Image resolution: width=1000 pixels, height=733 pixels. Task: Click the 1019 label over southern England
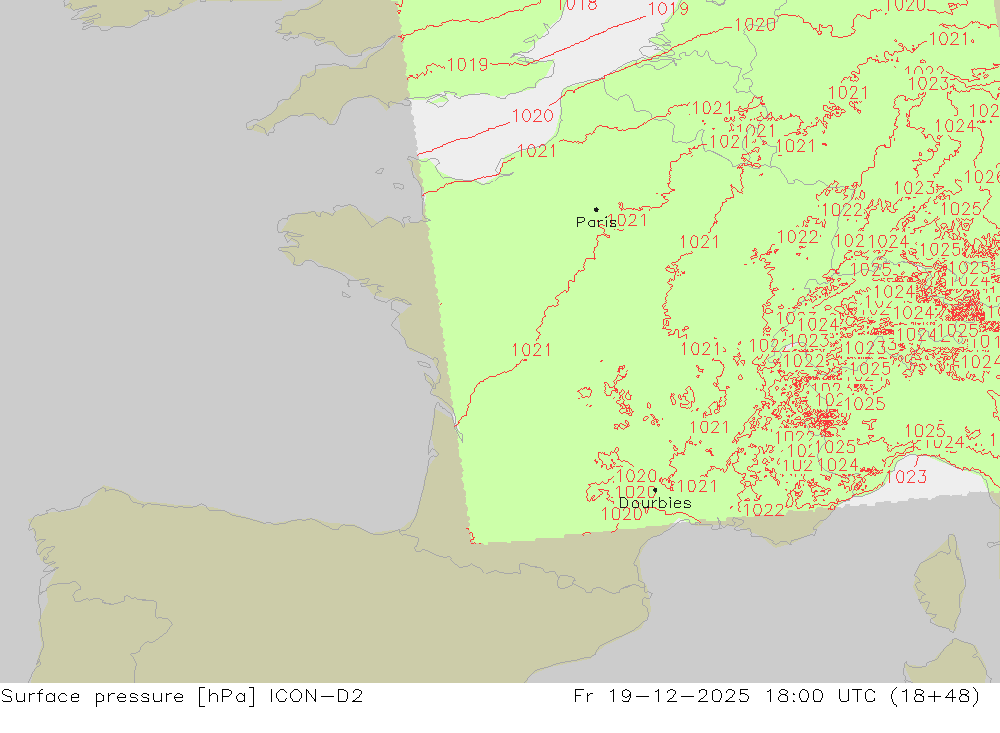pos(467,64)
